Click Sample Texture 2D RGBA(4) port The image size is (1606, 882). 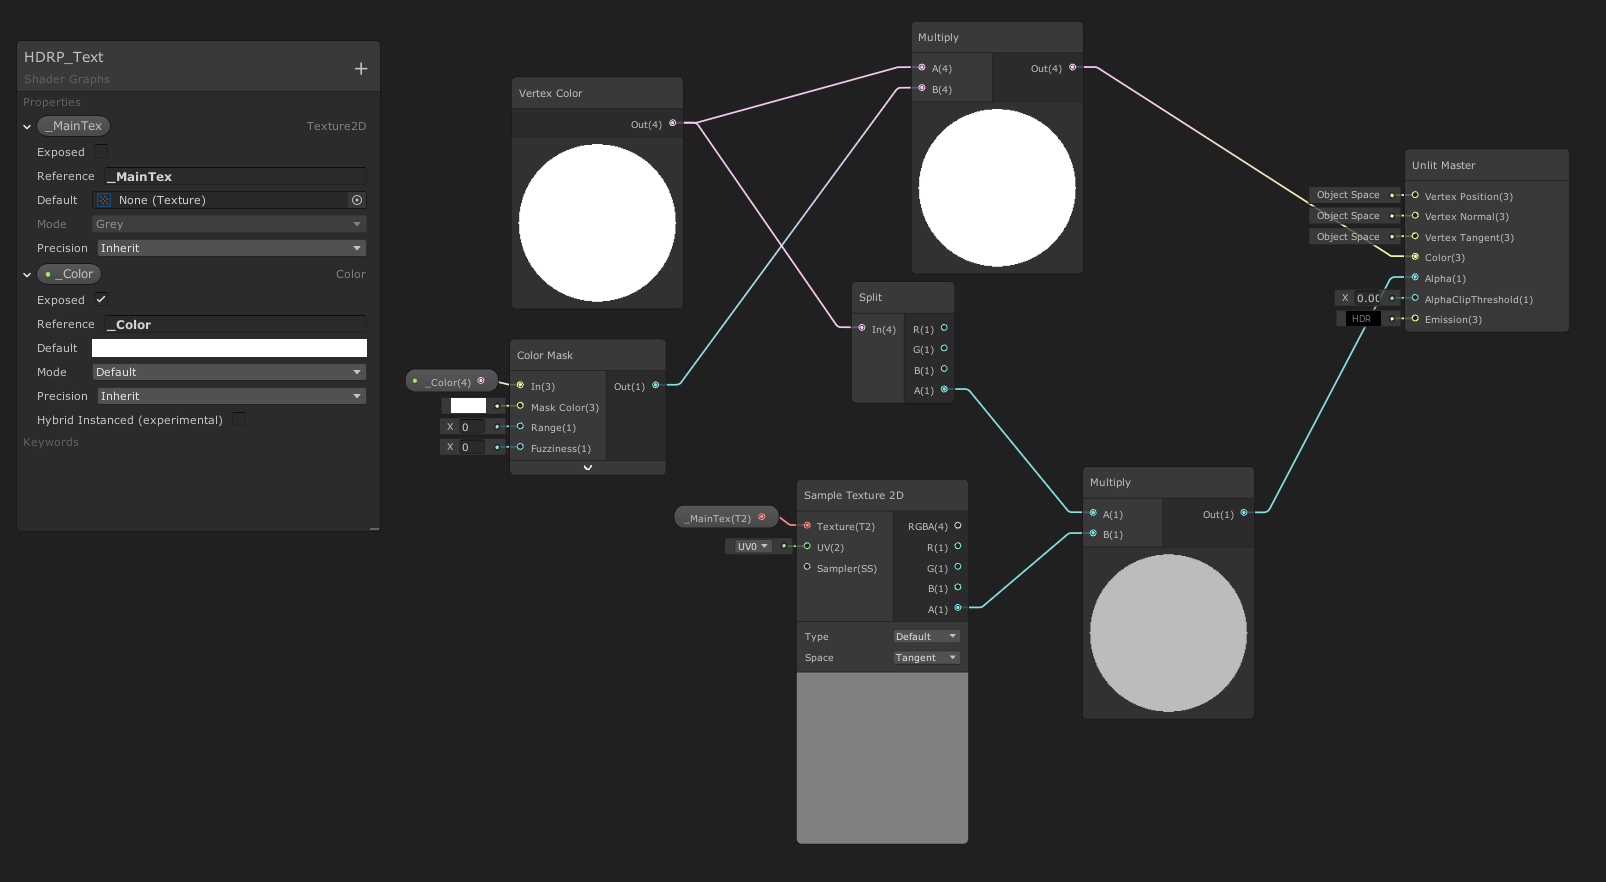(x=958, y=525)
